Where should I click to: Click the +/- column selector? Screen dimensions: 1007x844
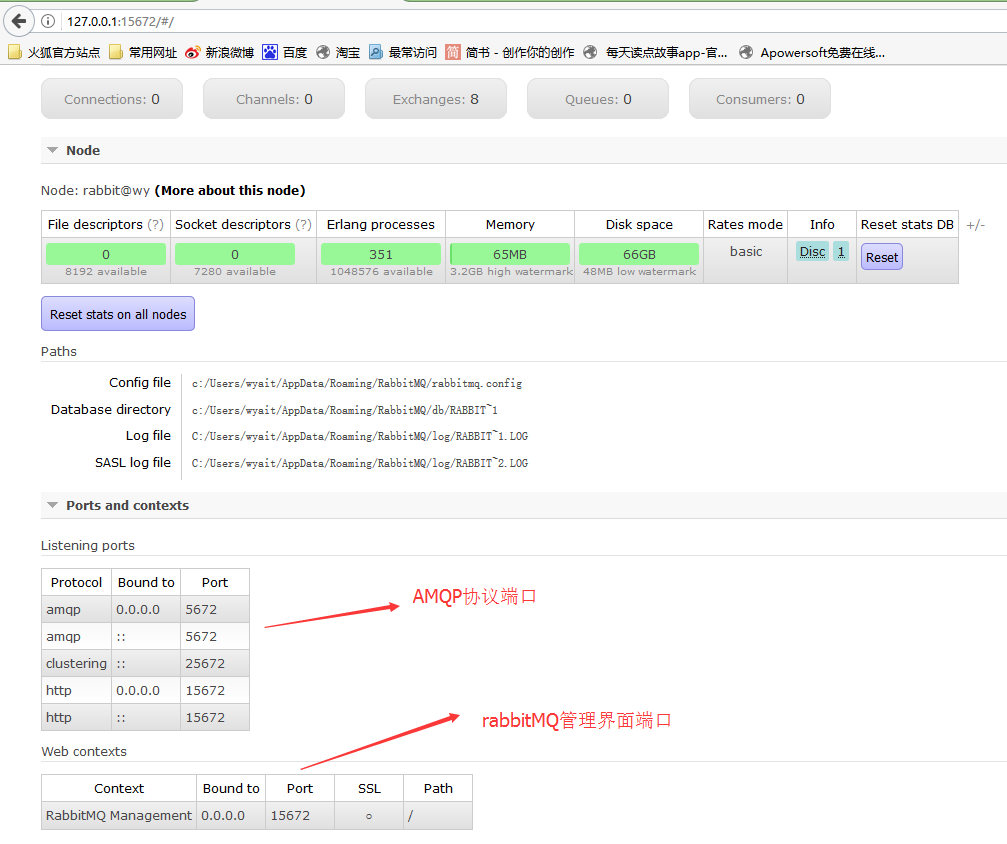pos(975,225)
